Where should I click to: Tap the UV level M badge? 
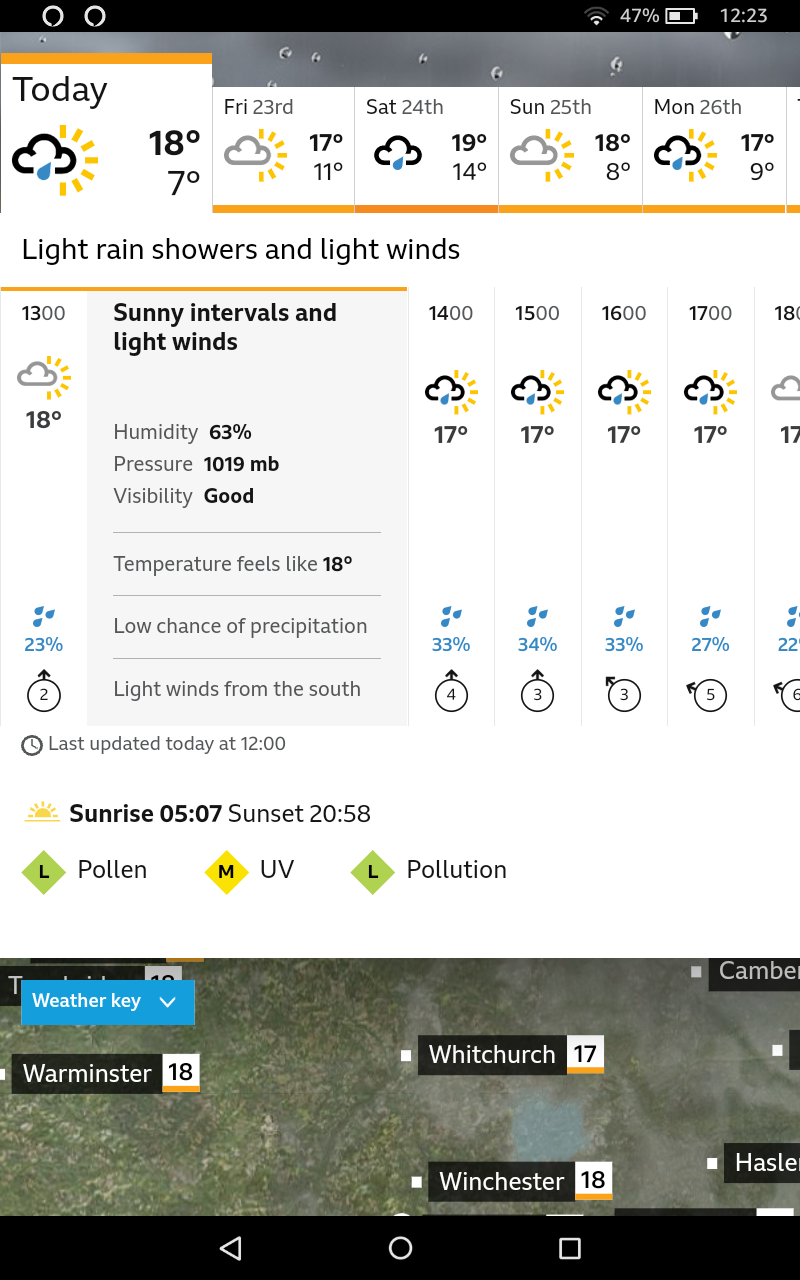226,871
